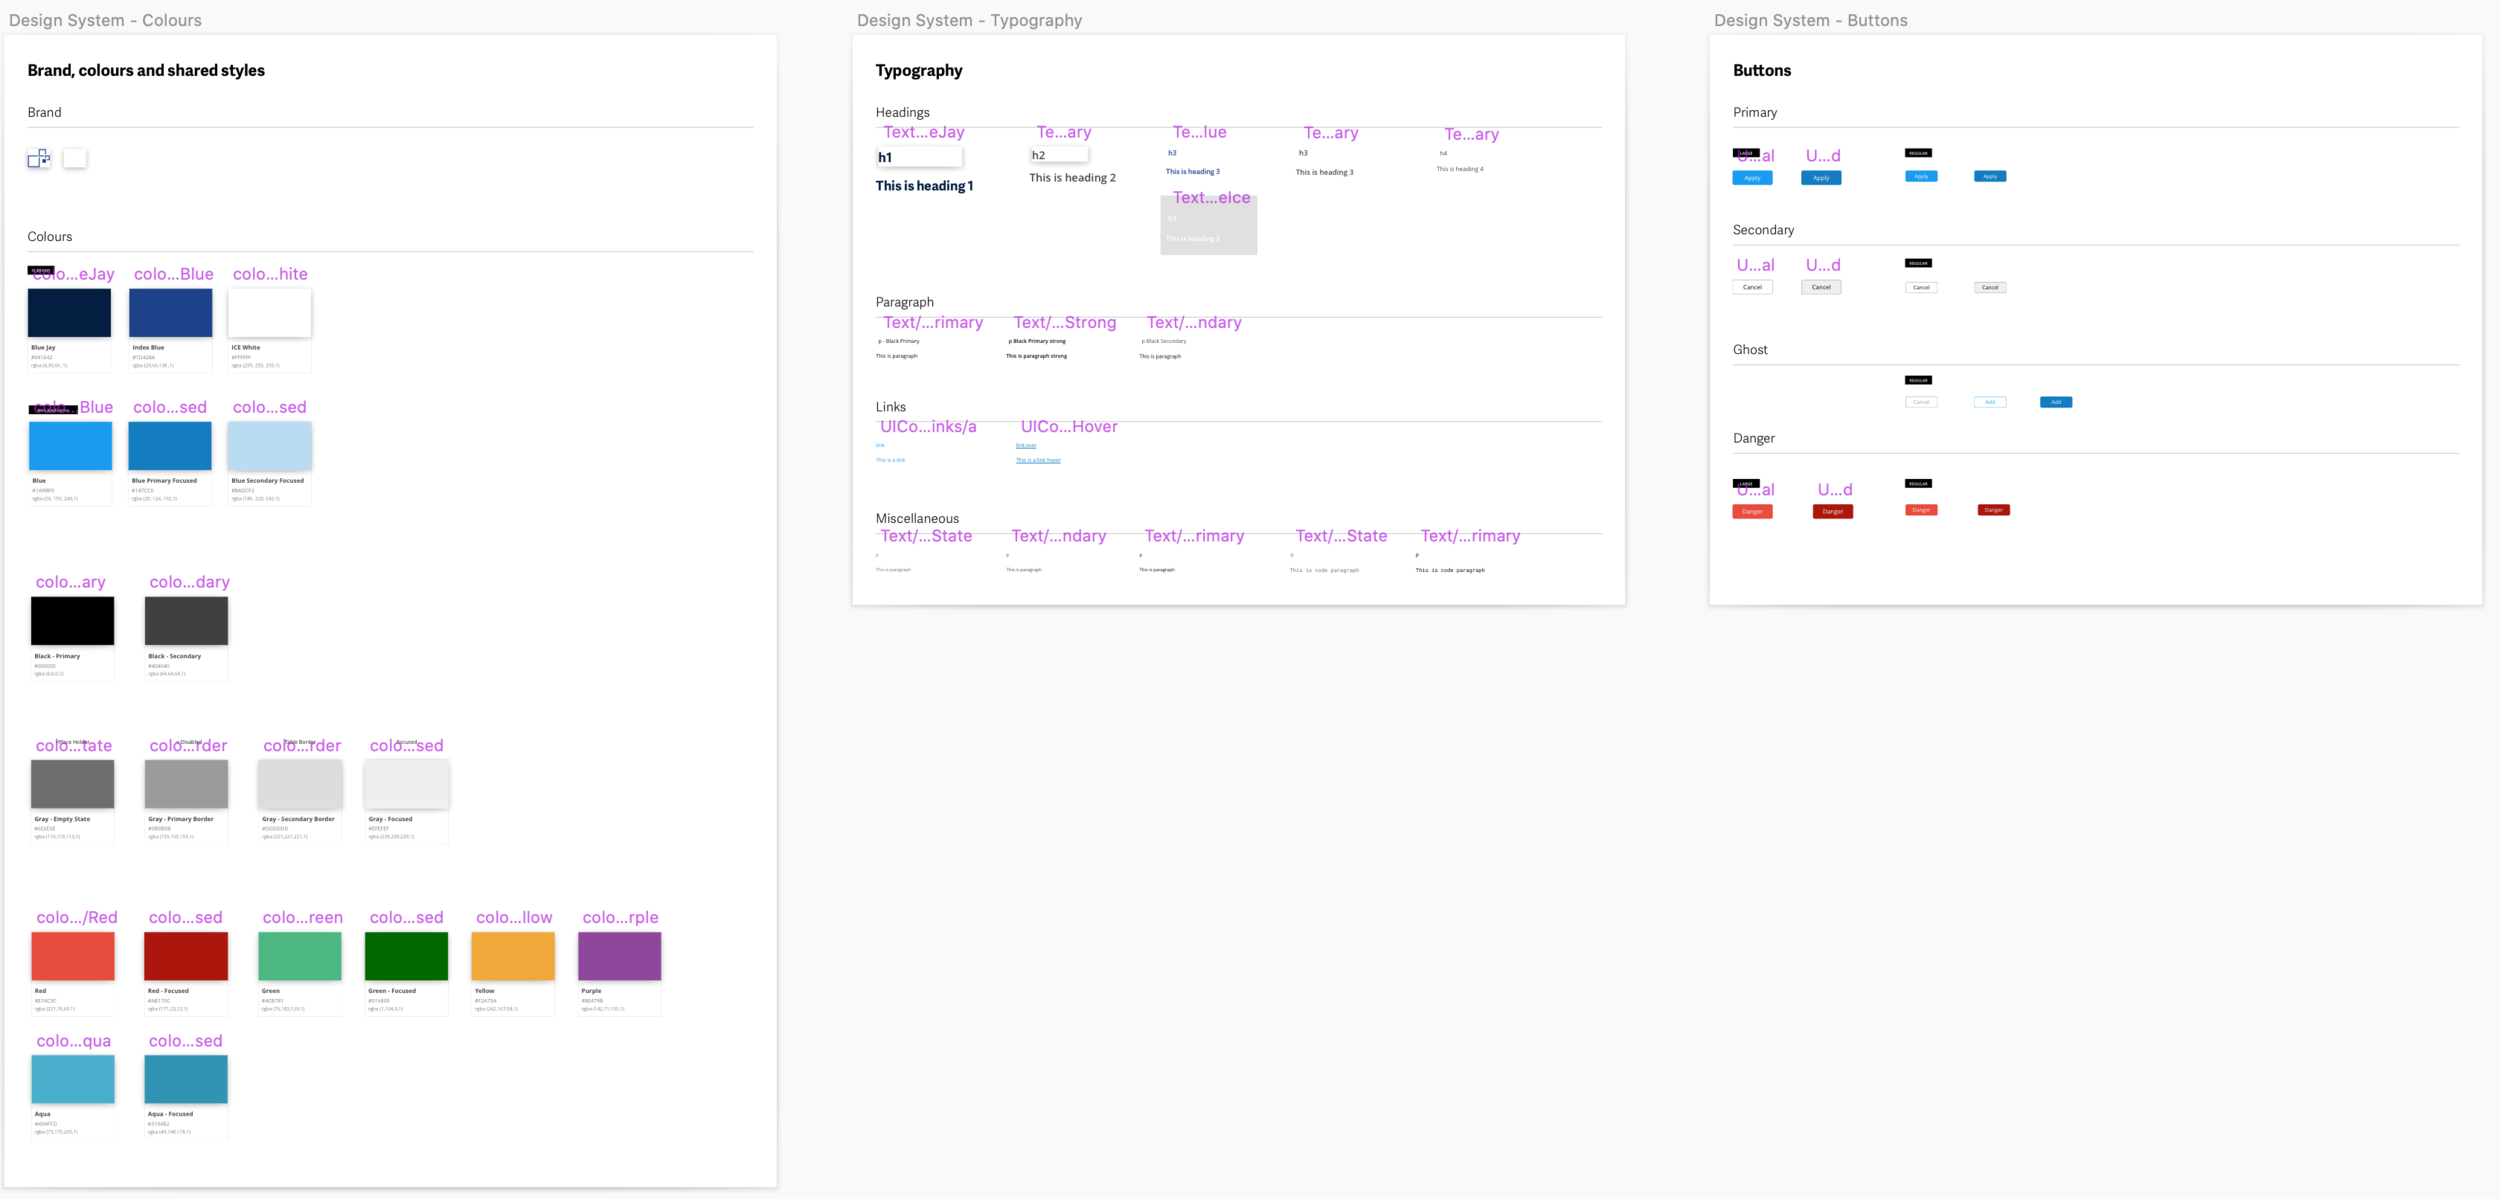This screenshot has height=1199, width=2500.
Task: Select the 'Design System - Typography' artboard title
Action: [969, 20]
